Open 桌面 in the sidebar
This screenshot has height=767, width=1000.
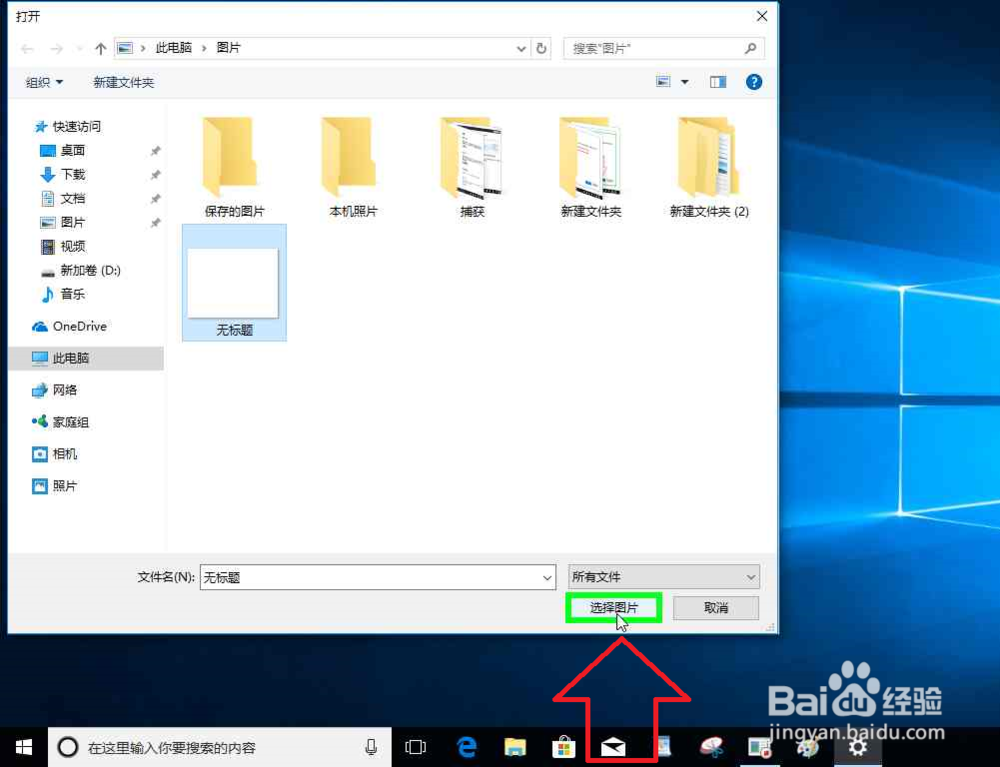pyautogui.click(x=62, y=150)
